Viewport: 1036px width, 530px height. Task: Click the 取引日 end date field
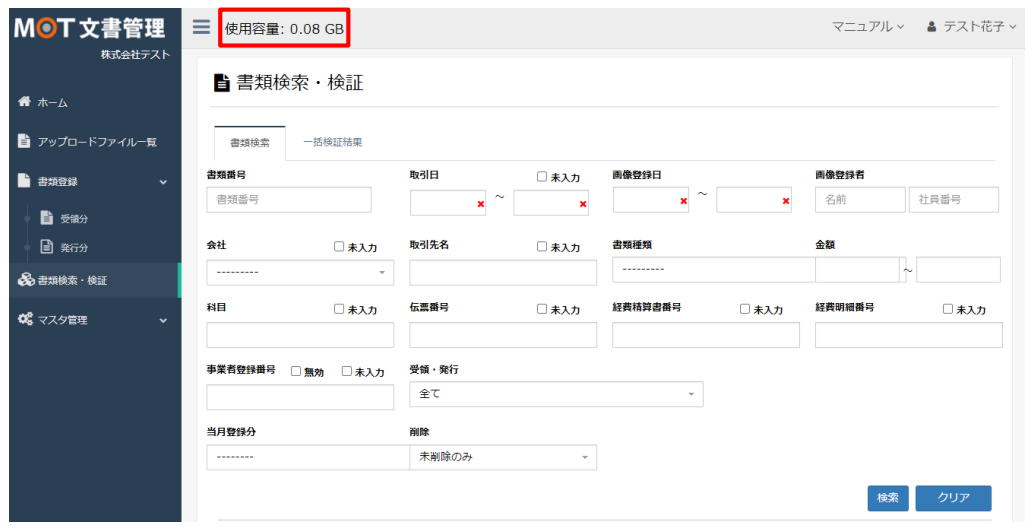pos(551,203)
